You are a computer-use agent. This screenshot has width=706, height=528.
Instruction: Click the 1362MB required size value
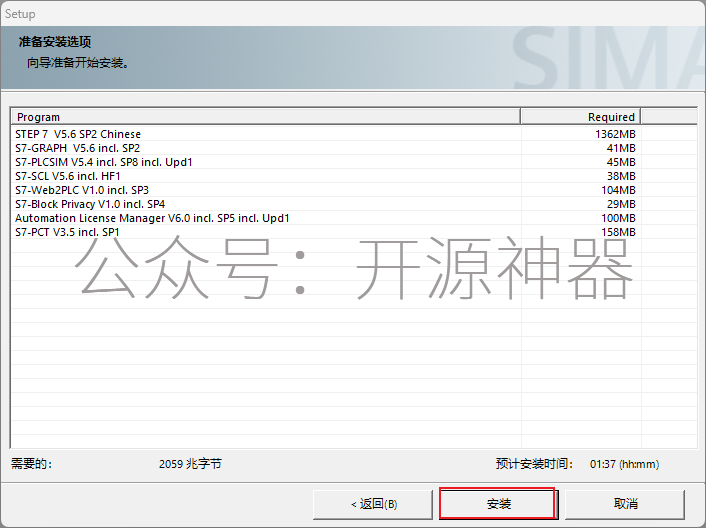(x=615, y=134)
